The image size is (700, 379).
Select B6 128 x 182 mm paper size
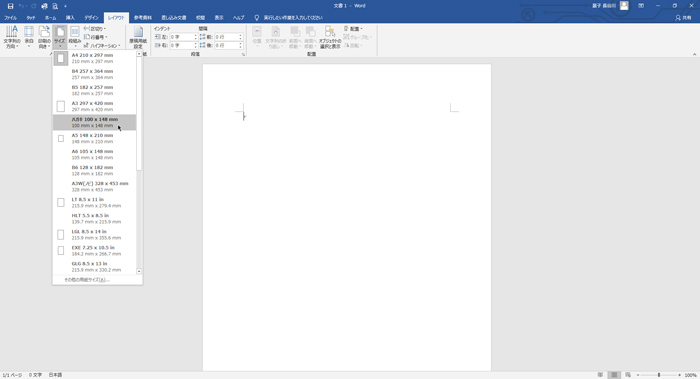94,171
